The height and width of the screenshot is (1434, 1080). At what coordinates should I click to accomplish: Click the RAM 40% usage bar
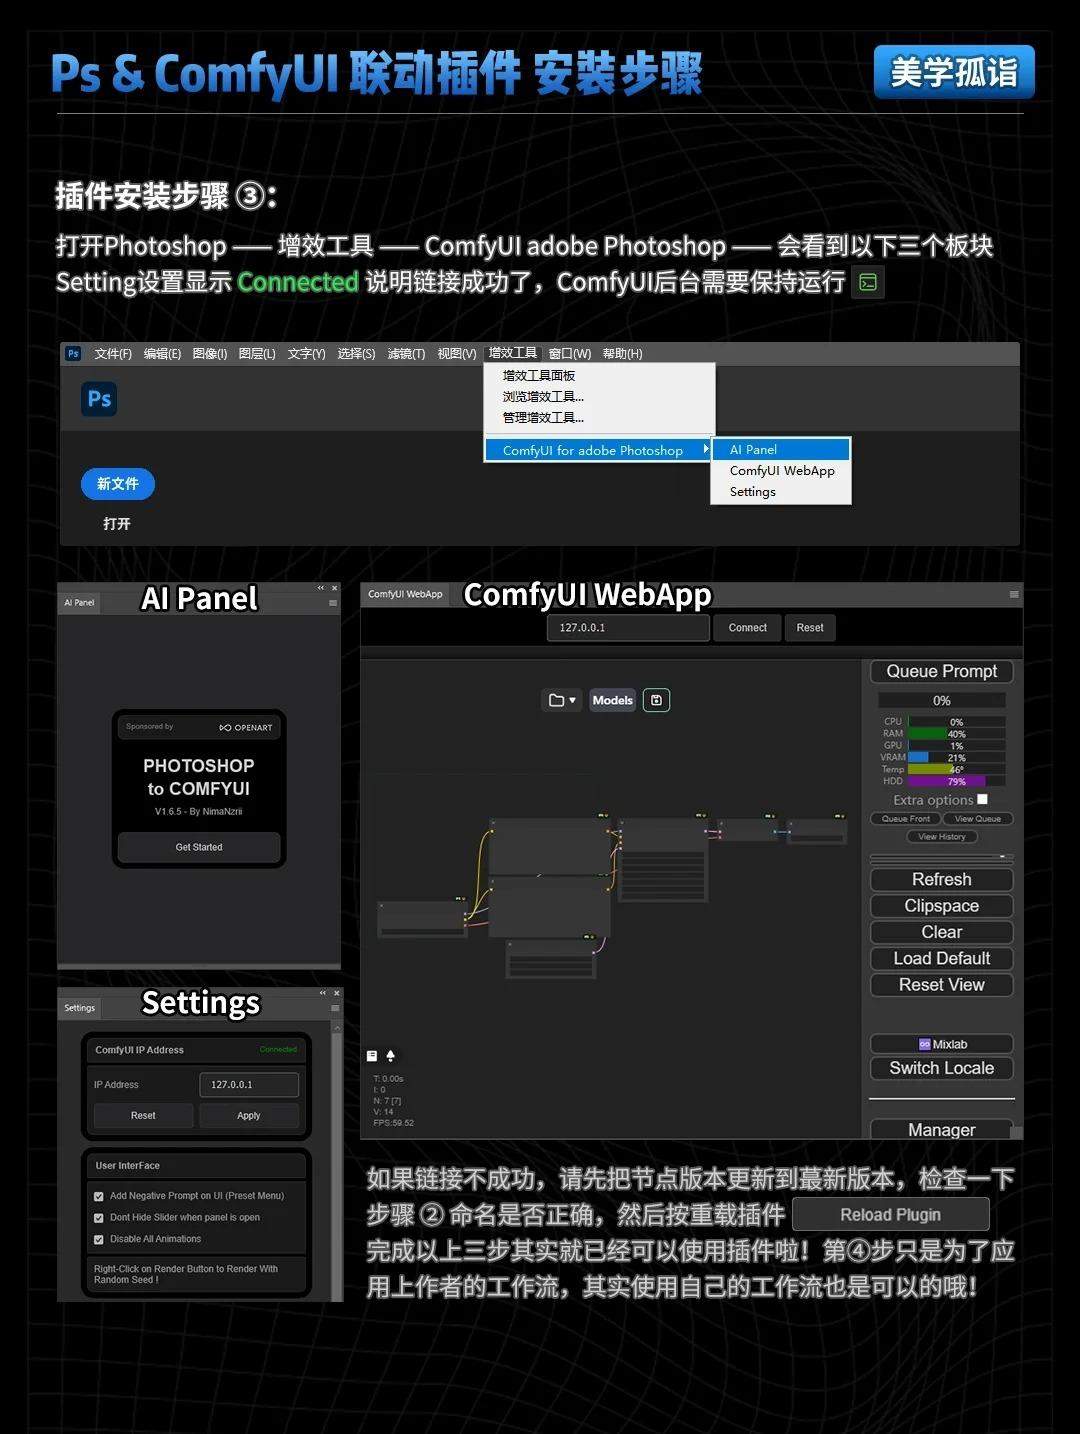pos(956,734)
